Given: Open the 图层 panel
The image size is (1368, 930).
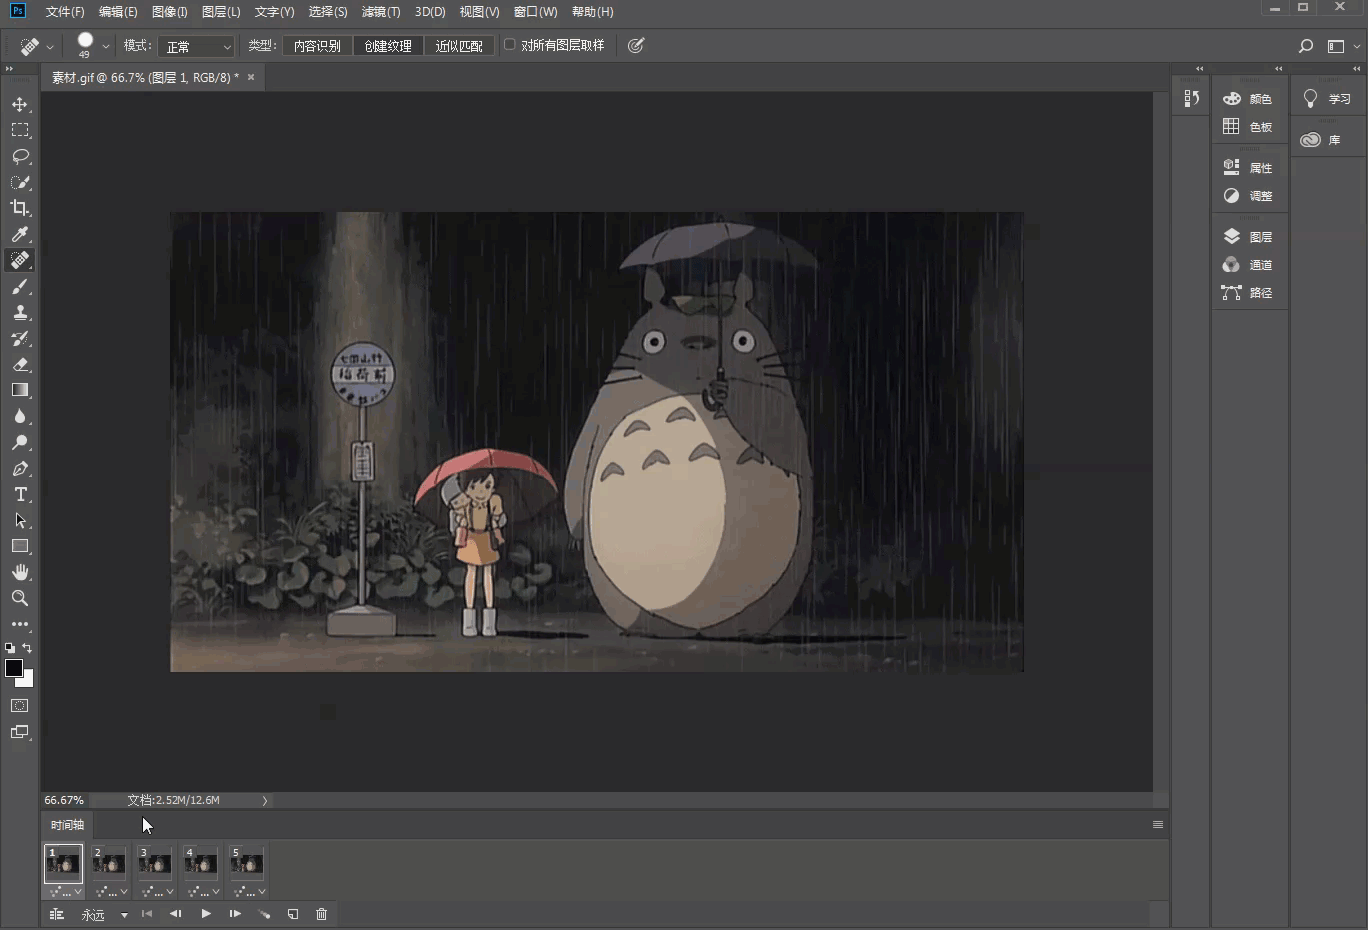Looking at the screenshot, I should (x=1249, y=237).
